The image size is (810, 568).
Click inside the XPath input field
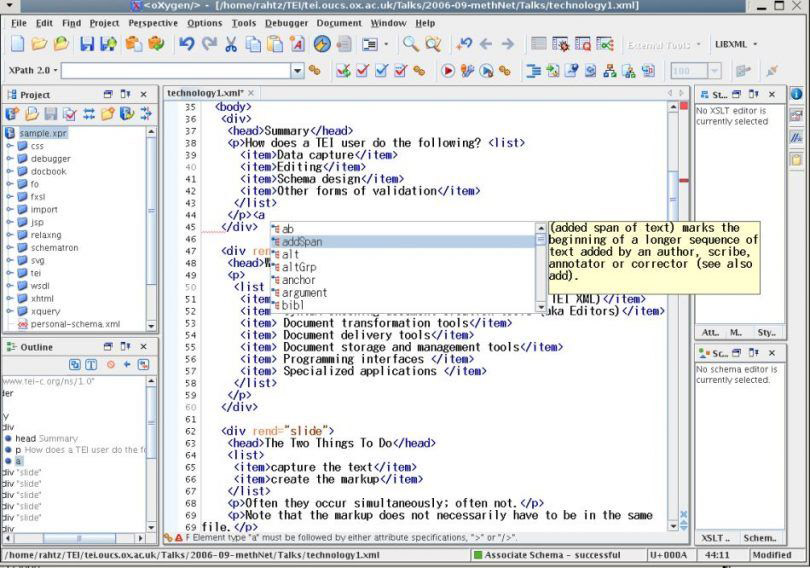(x=176, y=71)
